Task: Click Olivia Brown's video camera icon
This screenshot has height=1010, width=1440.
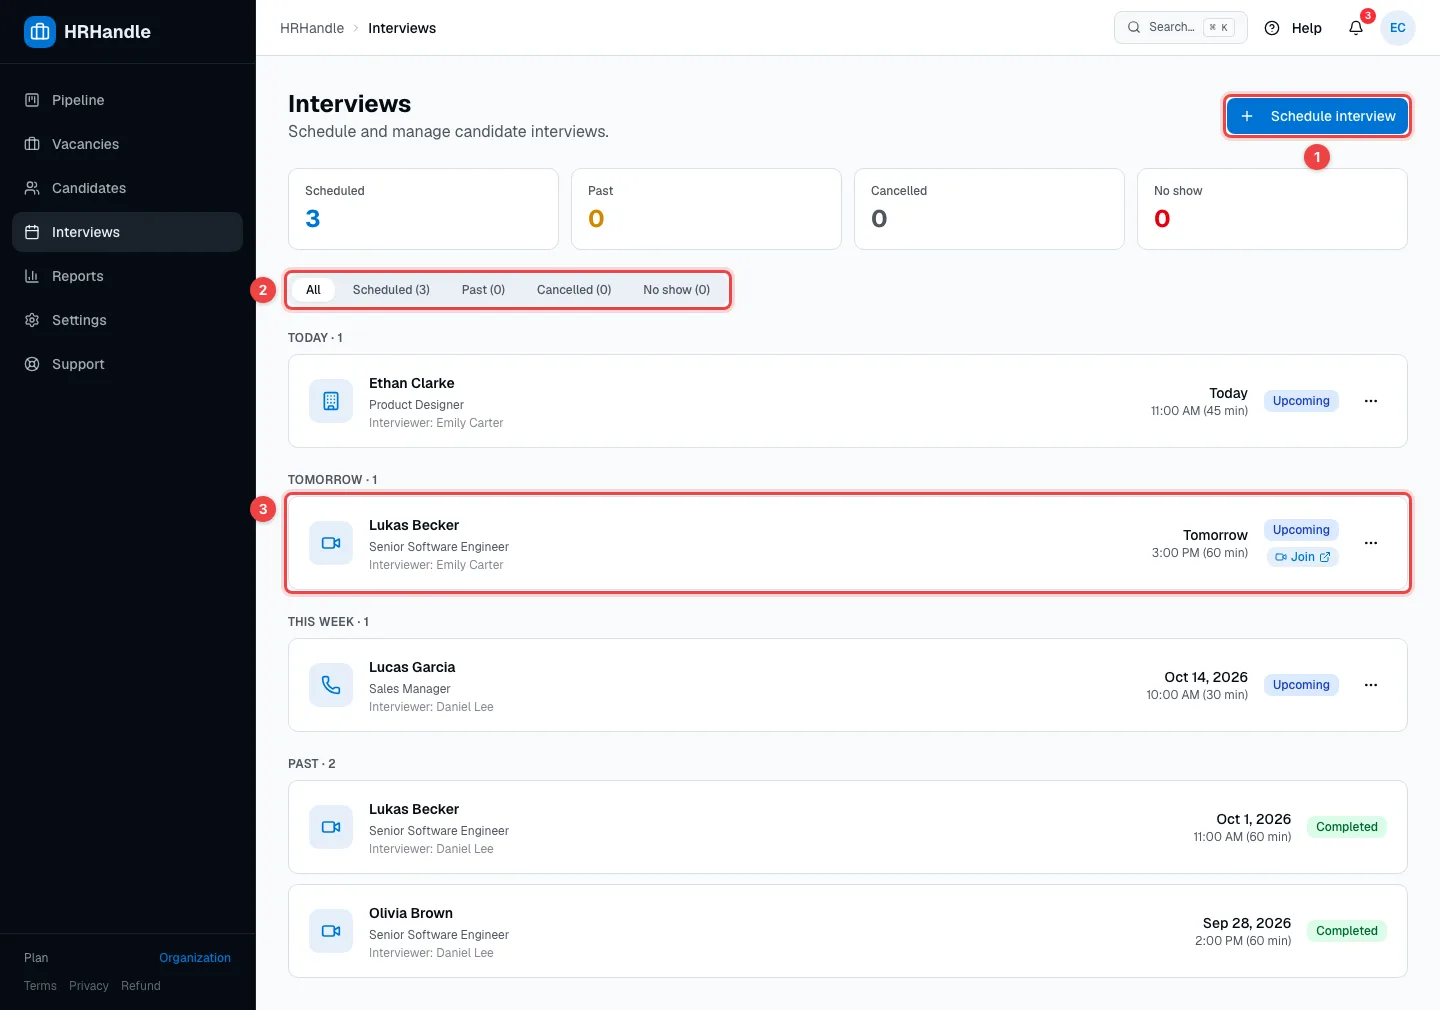Action: [331, 931]
